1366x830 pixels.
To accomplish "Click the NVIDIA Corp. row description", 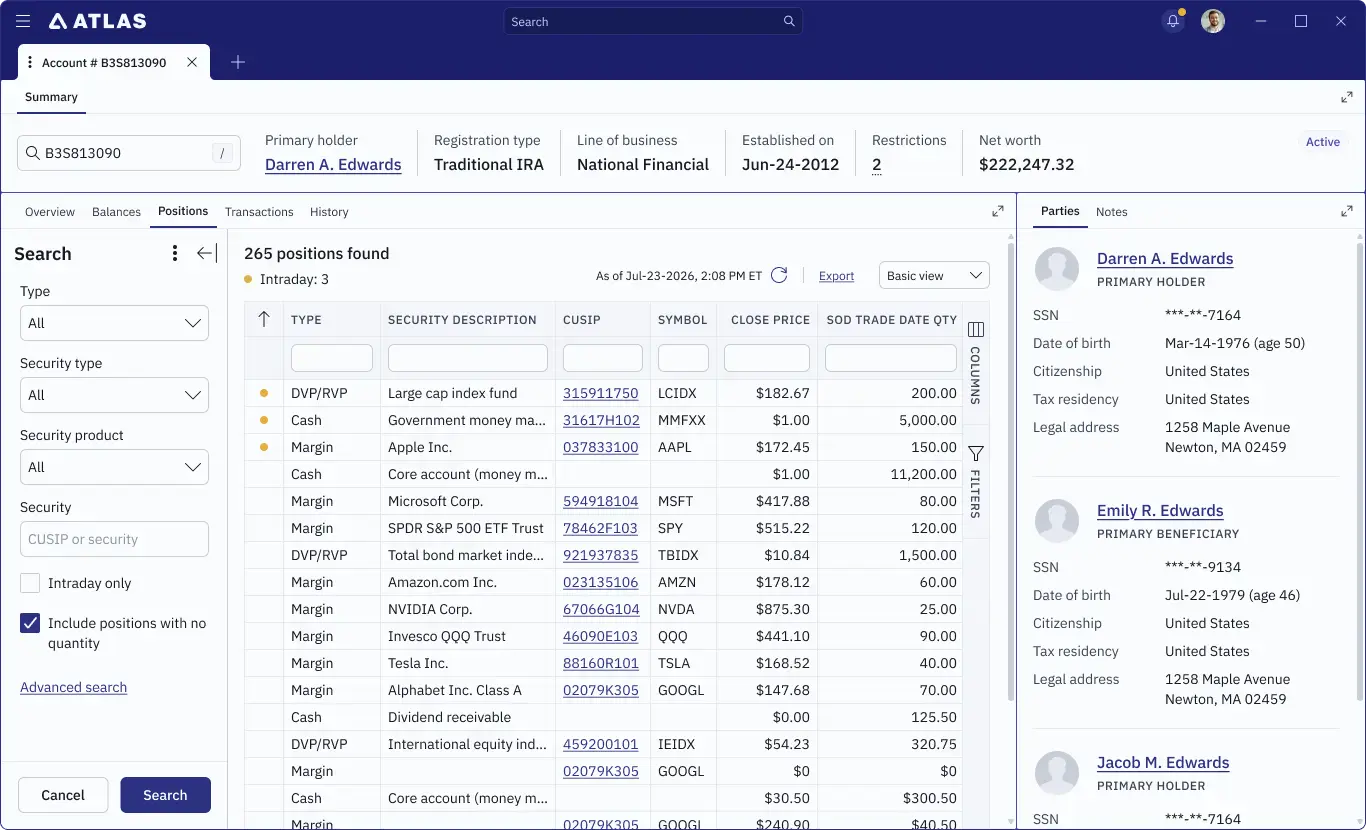I will coord(430,609).
